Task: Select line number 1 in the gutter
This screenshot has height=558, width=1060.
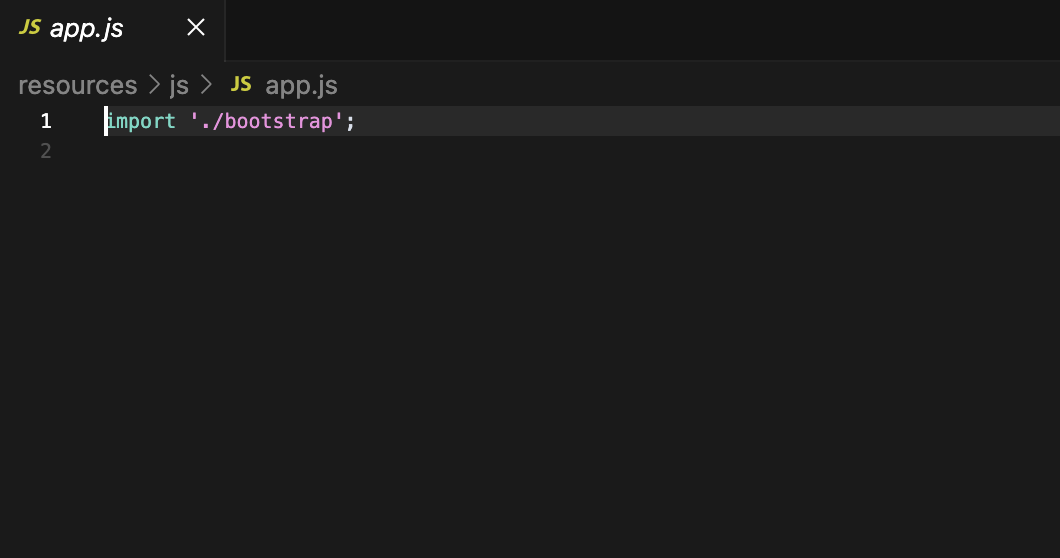Action: pyautogui.click(x=46, y=121)
